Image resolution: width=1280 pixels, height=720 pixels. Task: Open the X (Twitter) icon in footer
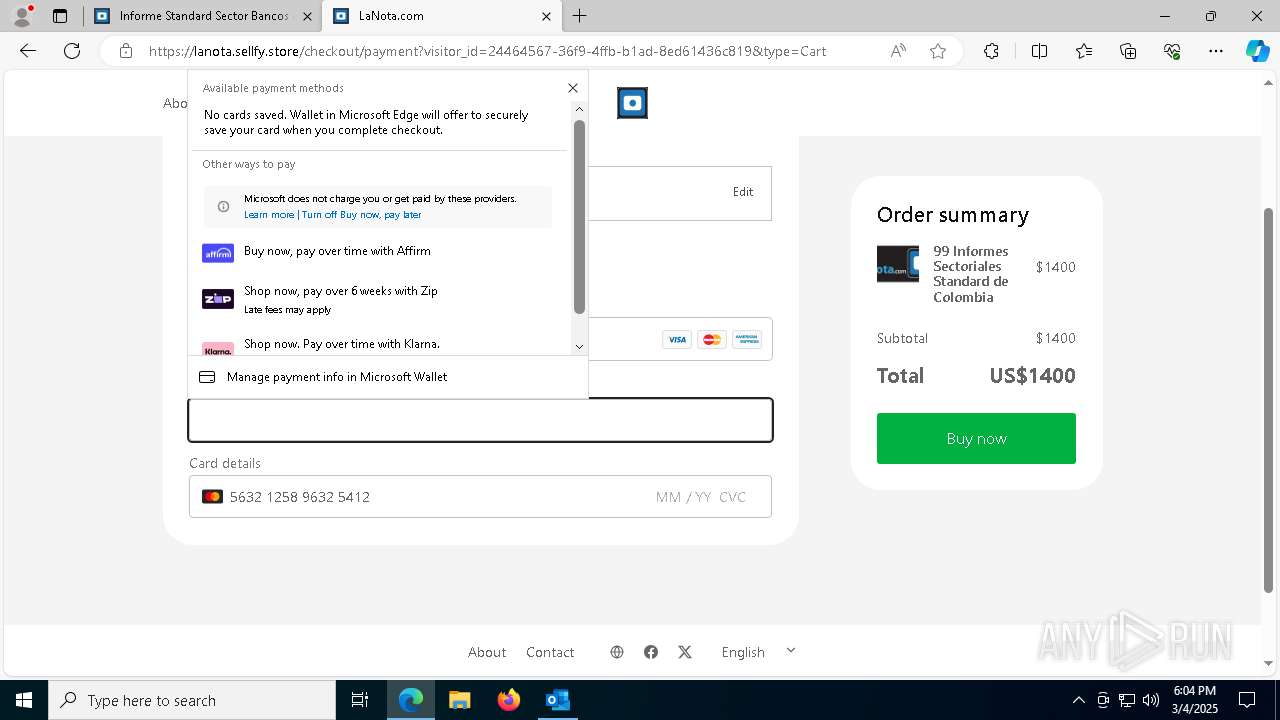pos(685,652)
